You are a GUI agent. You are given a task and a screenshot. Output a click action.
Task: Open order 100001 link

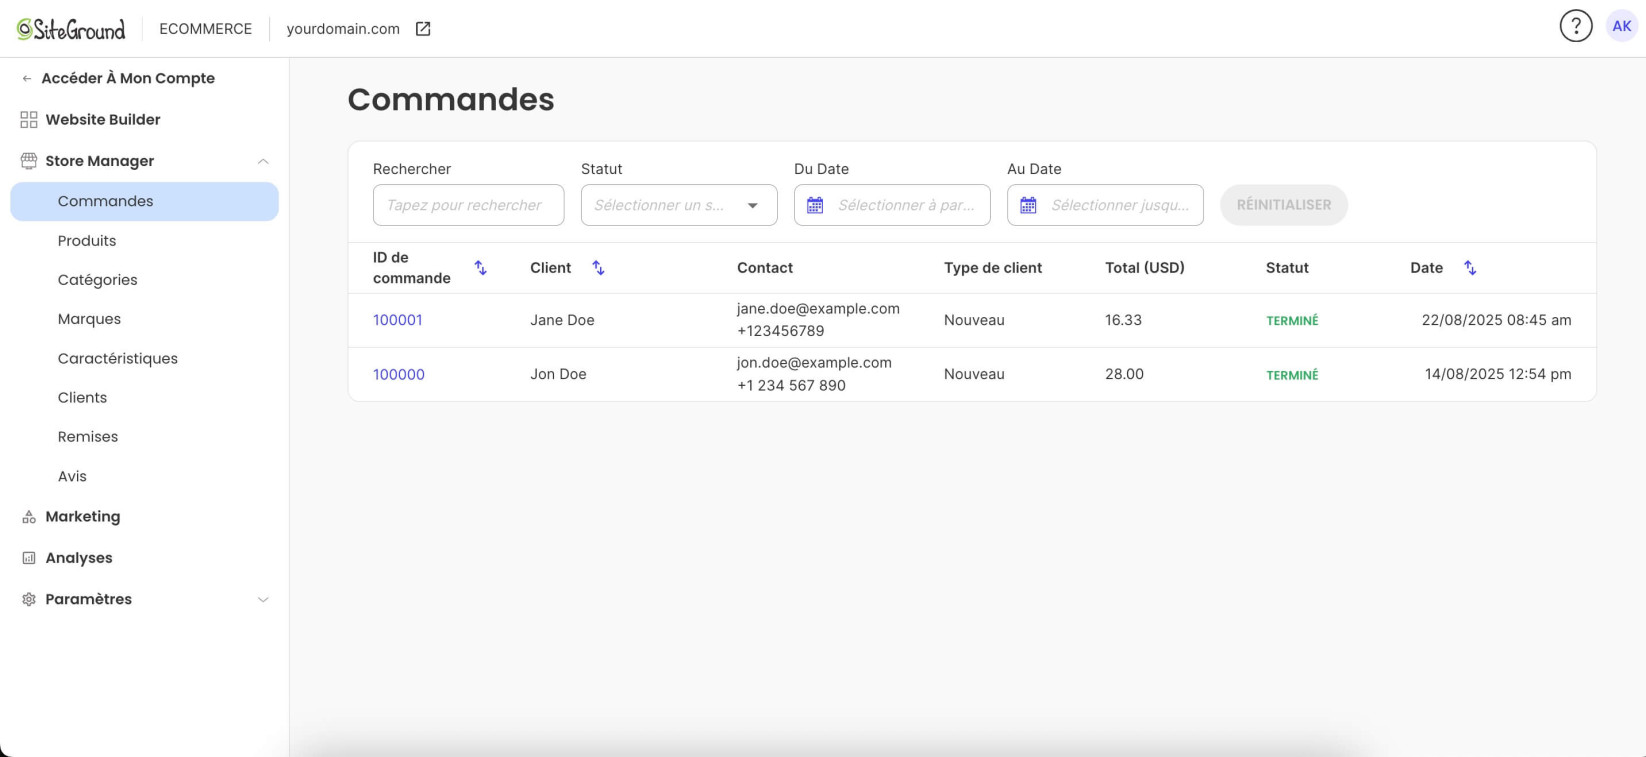(x=398, y=320)
